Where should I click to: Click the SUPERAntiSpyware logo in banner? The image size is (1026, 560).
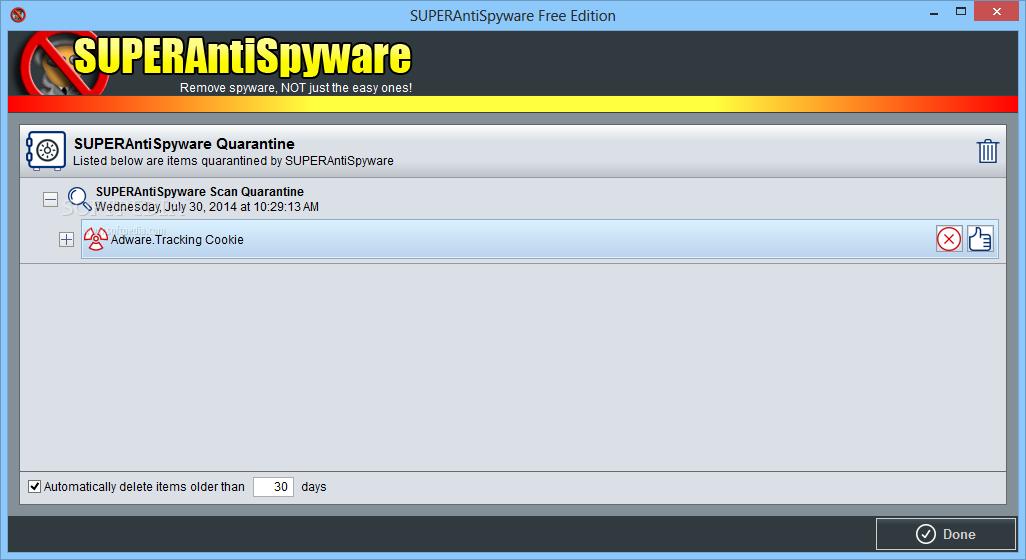tap(216, 63)
